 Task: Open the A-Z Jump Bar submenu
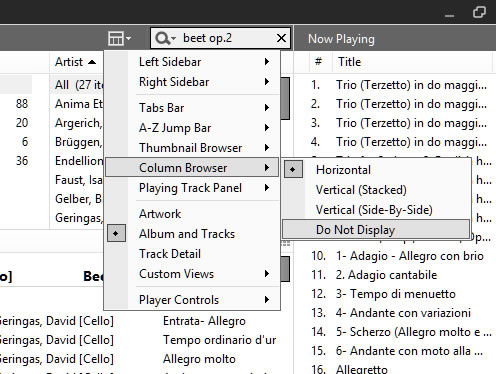tap(192, 128)
